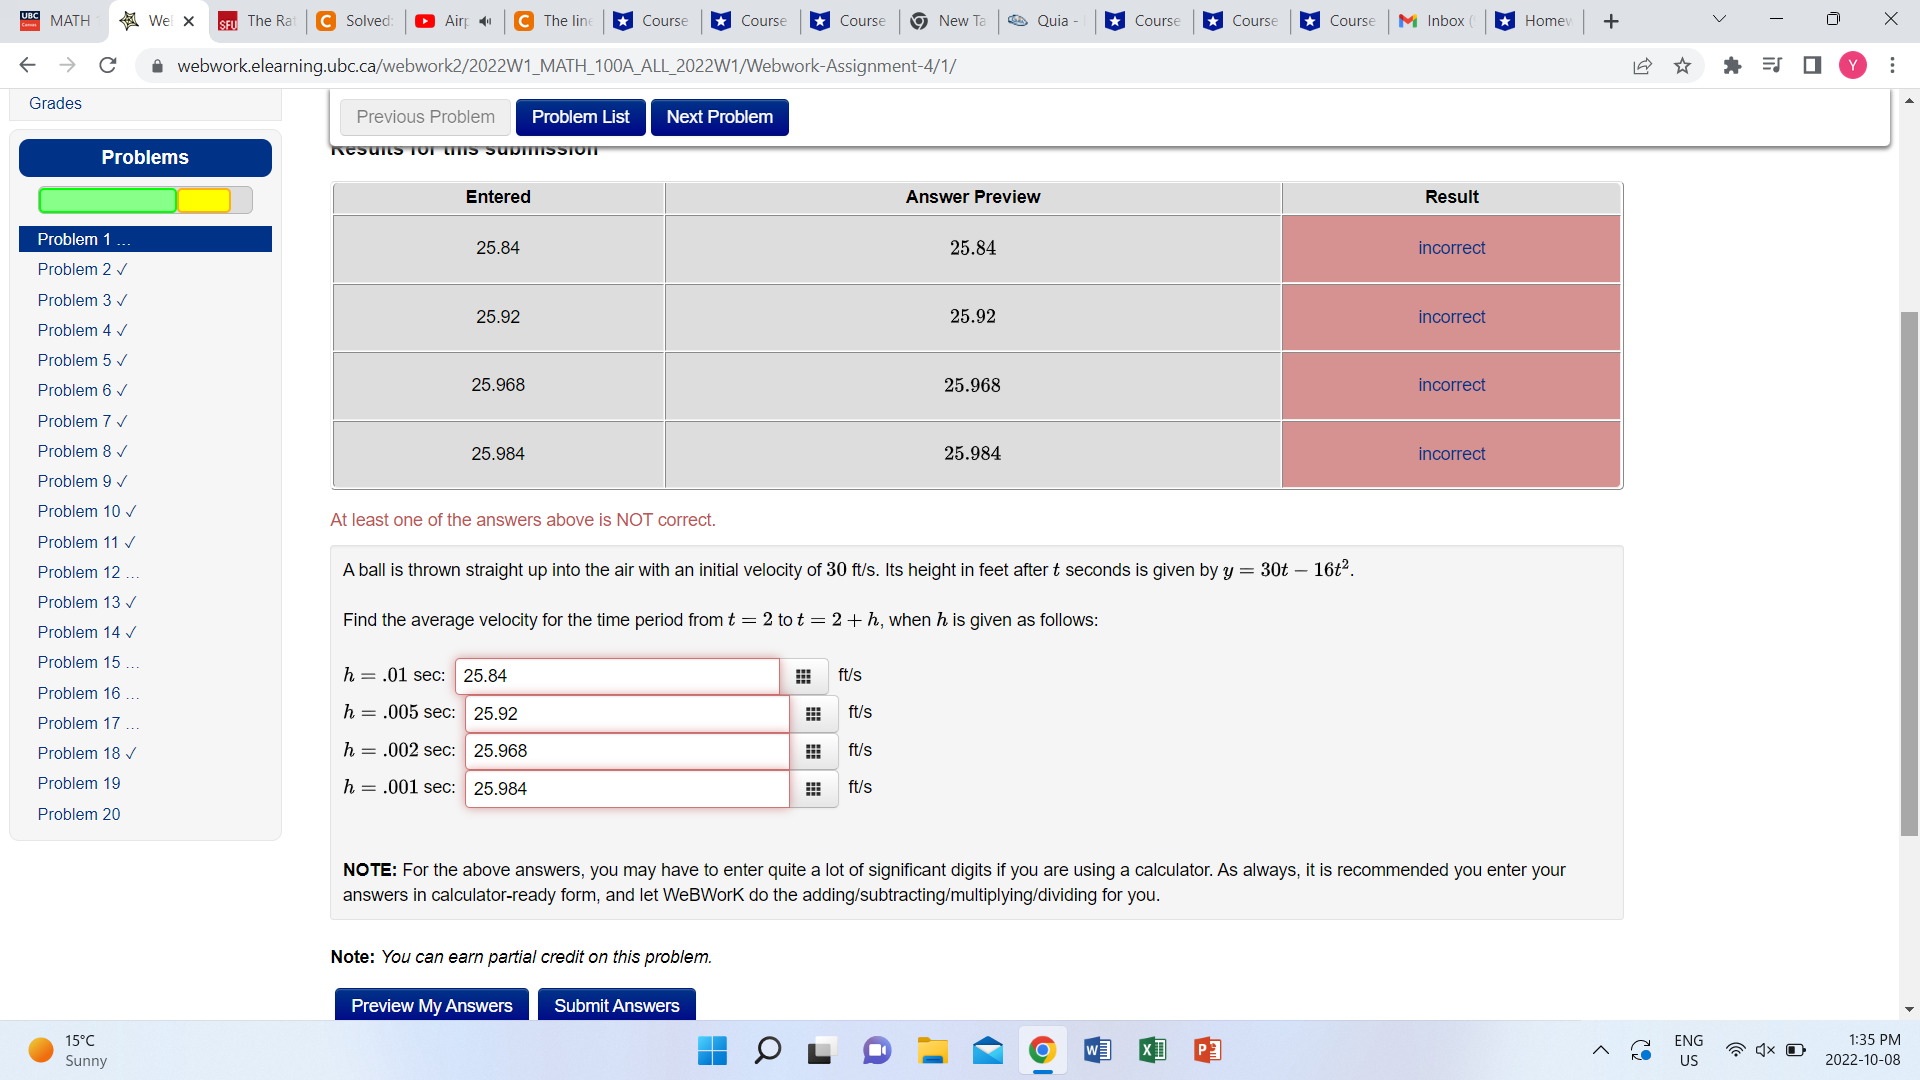Open the speaker volume control in system tray
This screenshot has height=1080, width=1920.
tap(1763, 1049)
